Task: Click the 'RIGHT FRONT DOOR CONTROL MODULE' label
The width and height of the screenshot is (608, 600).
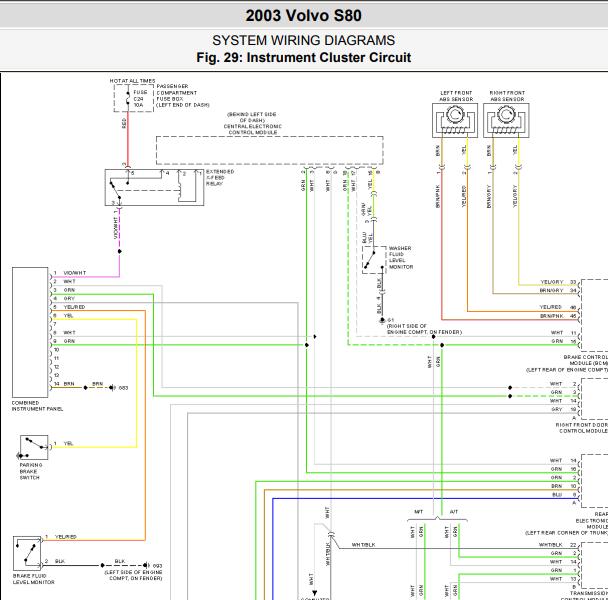Action: point(582,428)
